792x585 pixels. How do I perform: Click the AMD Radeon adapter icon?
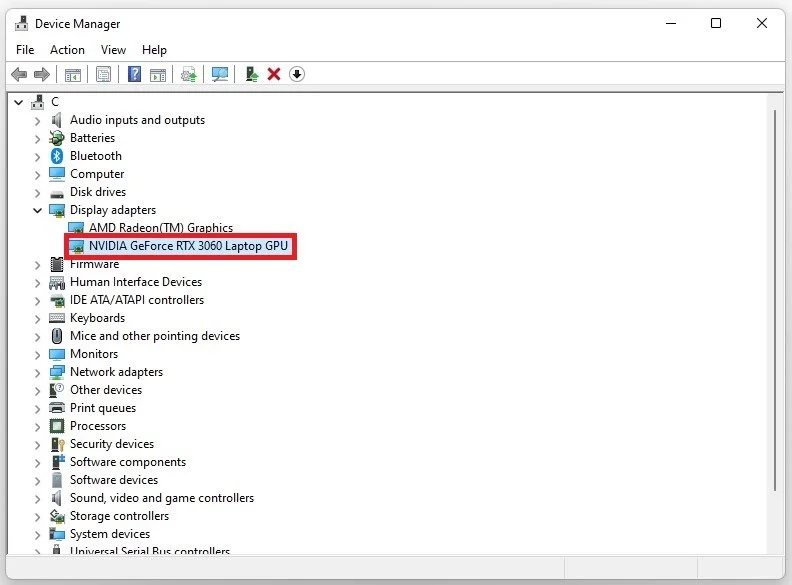76,228
